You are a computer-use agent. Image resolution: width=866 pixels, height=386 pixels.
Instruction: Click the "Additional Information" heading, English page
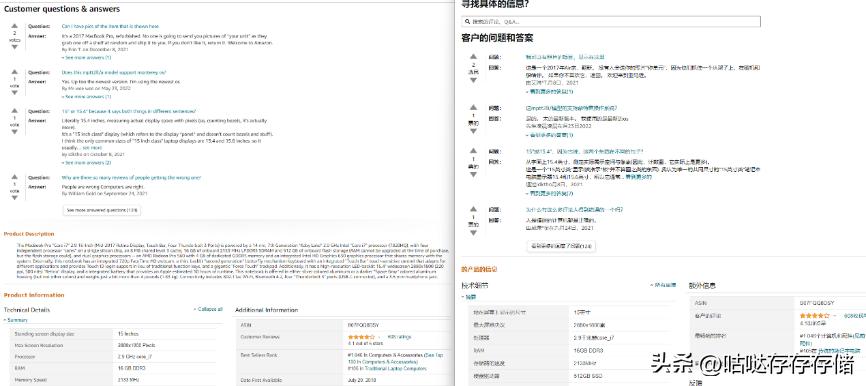point(266,310)
